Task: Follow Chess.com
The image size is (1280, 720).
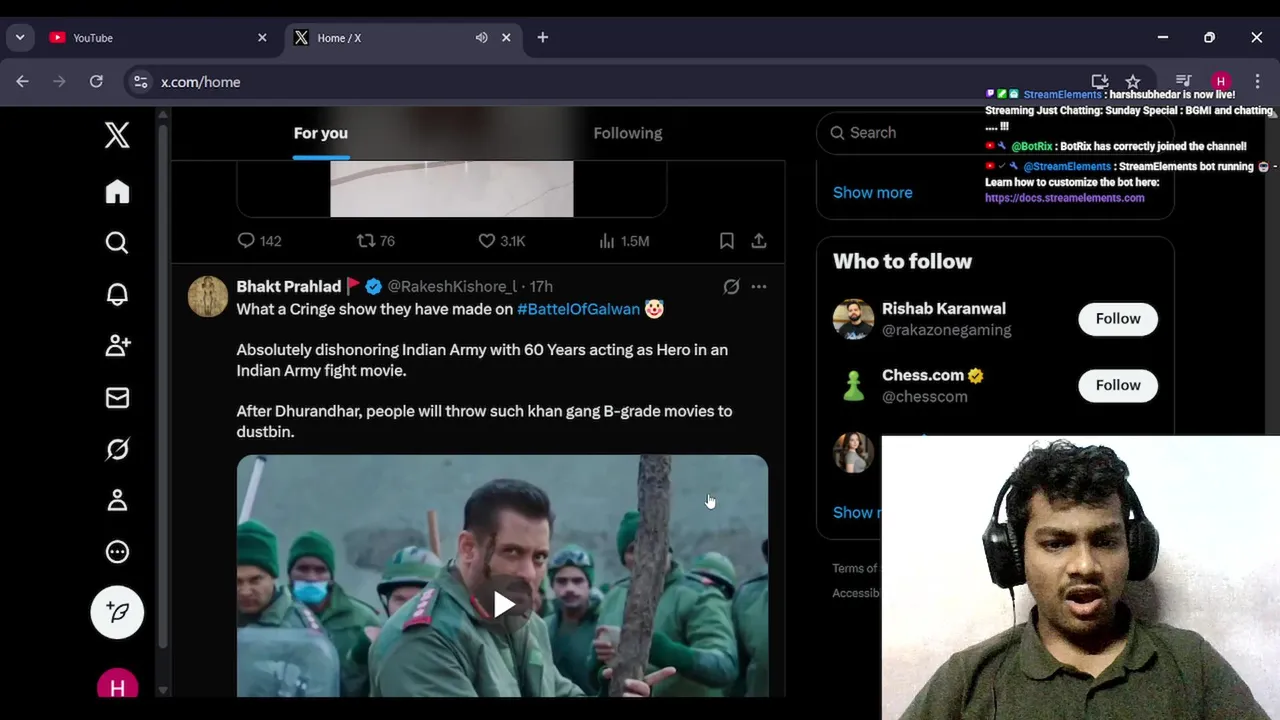Action: pos(1118,385)
